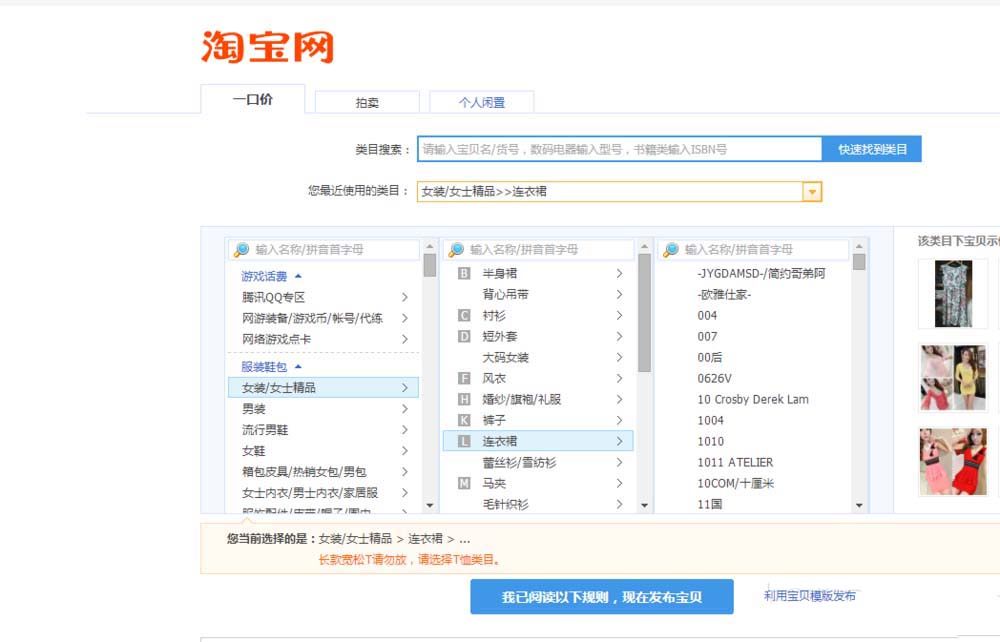
Task: Collapse the 游戏话费 group arrow
Action: point(298,276)
